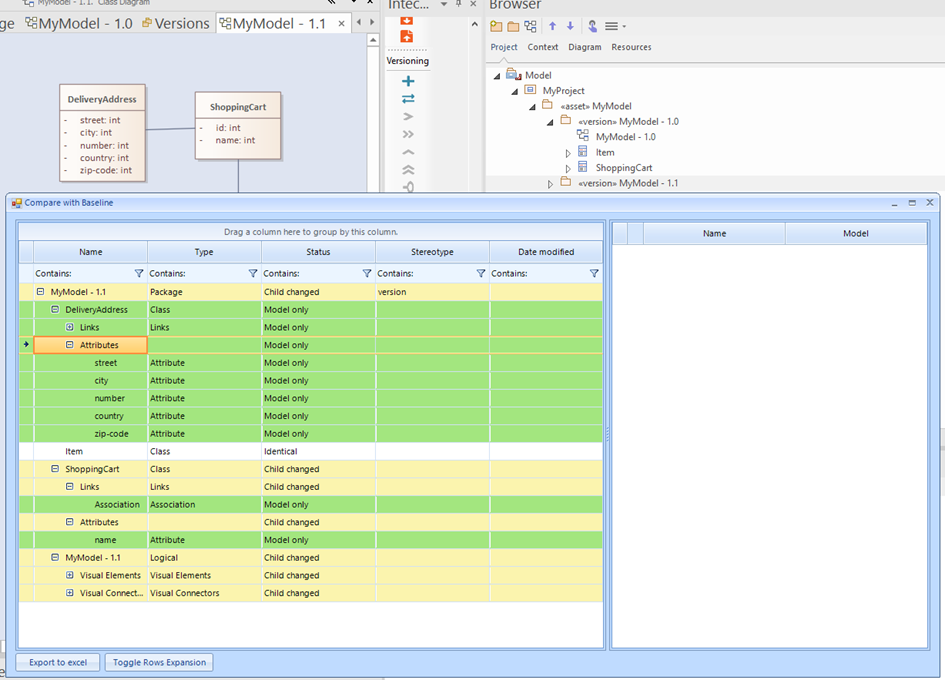Move selection up with the blue up arrow

click(x=553, y=26)
